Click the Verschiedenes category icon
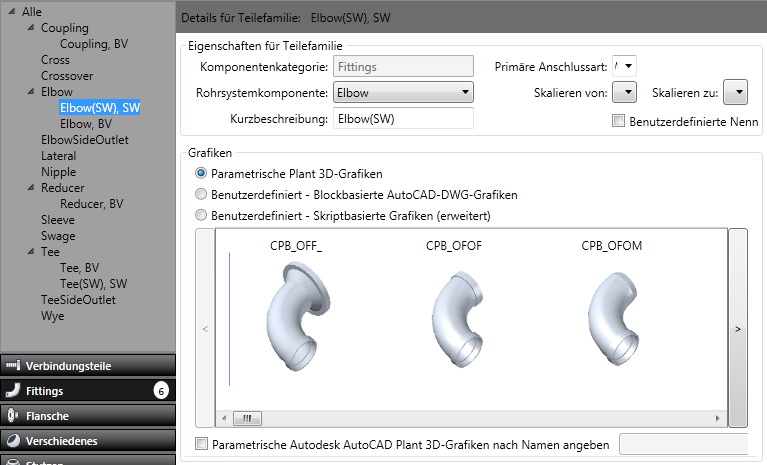This screenshot has width=767, height=465. click(x=13, y=440)
